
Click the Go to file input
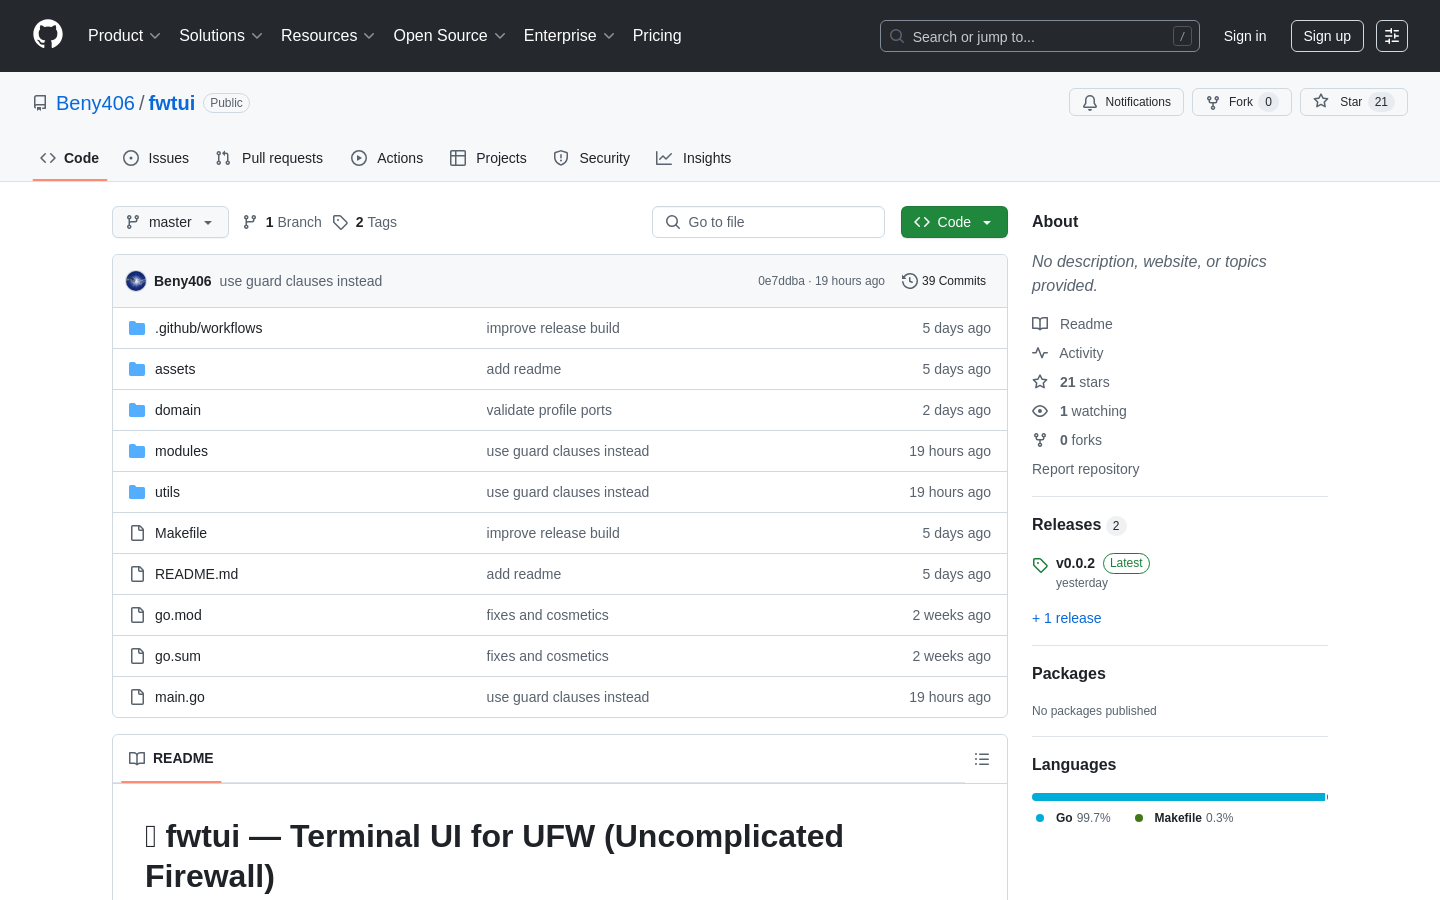(x=768, y=222)
